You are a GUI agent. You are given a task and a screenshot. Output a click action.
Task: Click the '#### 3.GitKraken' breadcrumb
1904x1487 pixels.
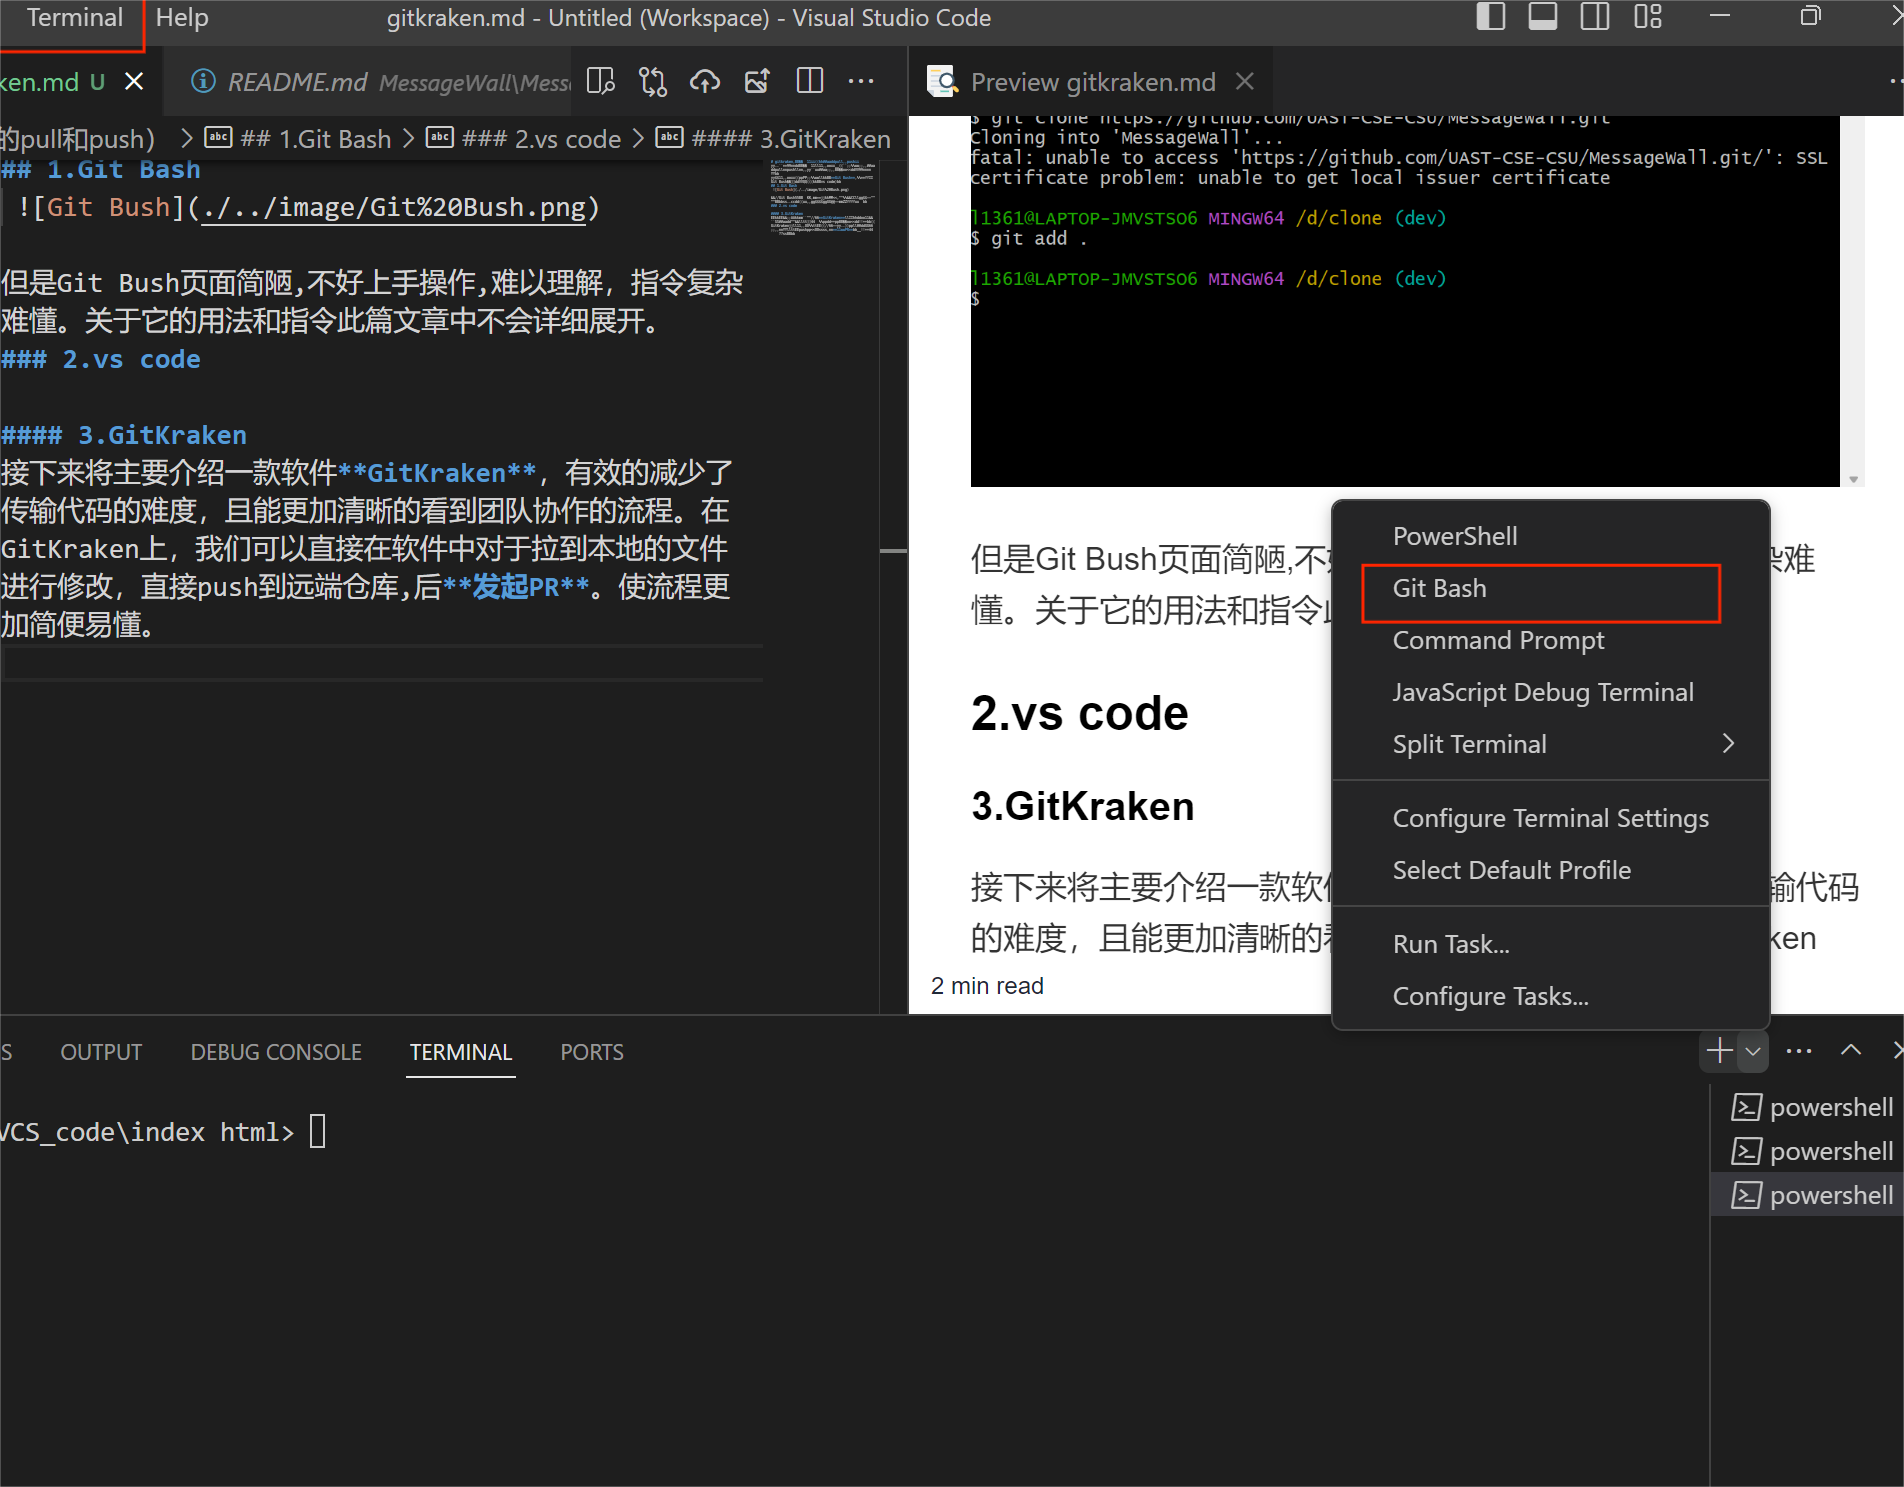click(773, 139)
